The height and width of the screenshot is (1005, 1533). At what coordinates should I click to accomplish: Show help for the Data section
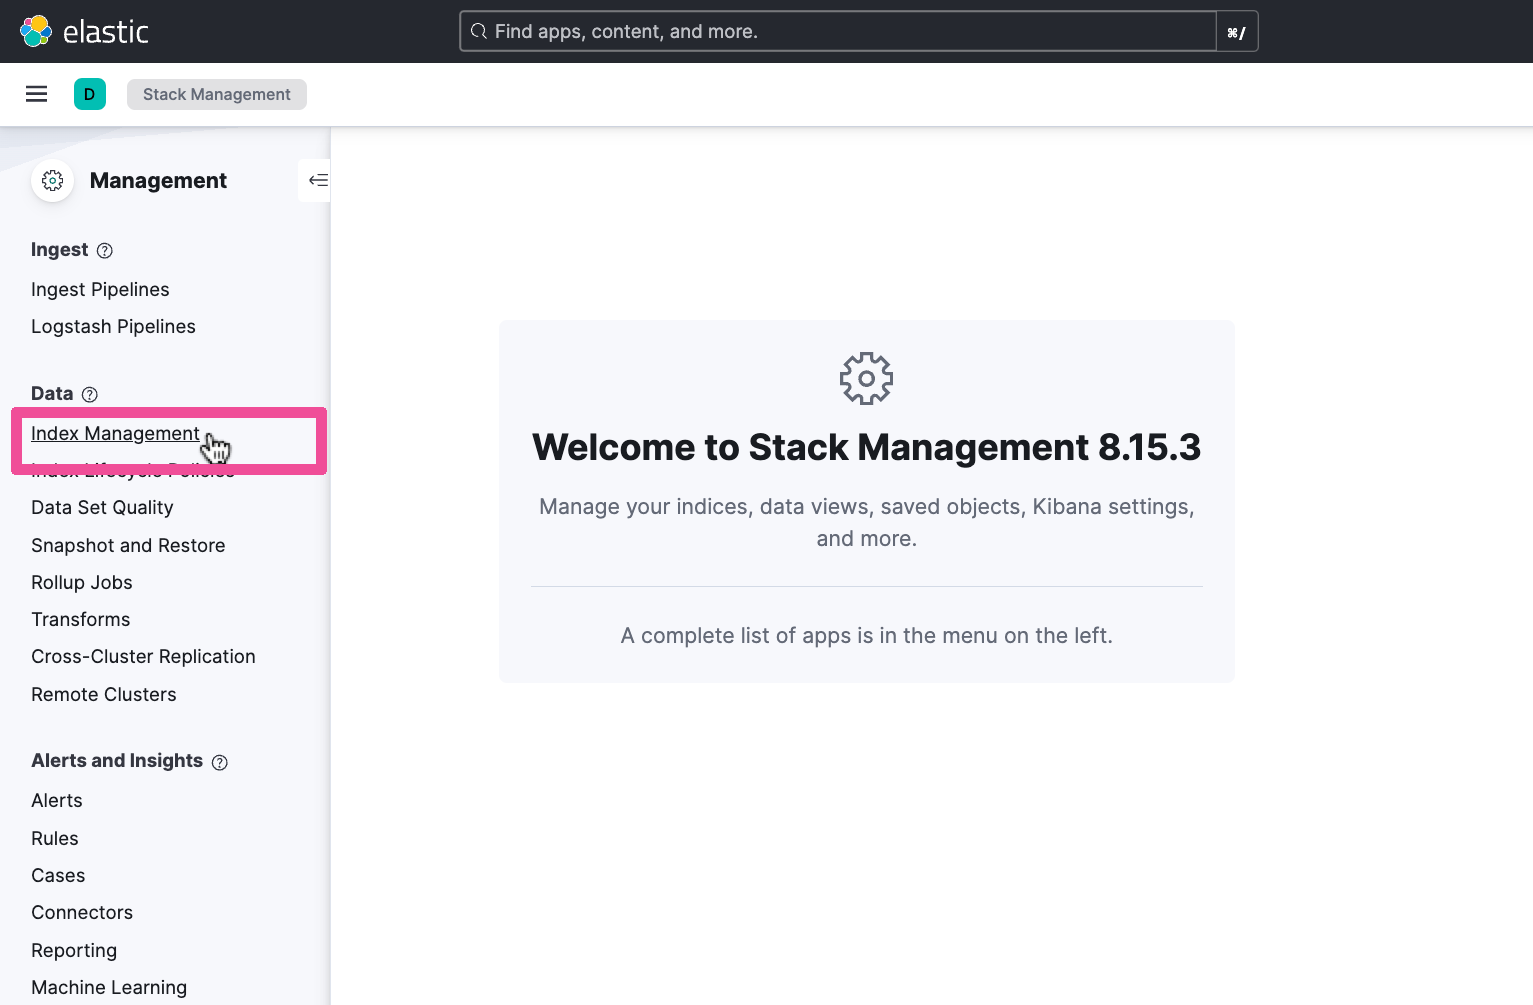(90, 395)
